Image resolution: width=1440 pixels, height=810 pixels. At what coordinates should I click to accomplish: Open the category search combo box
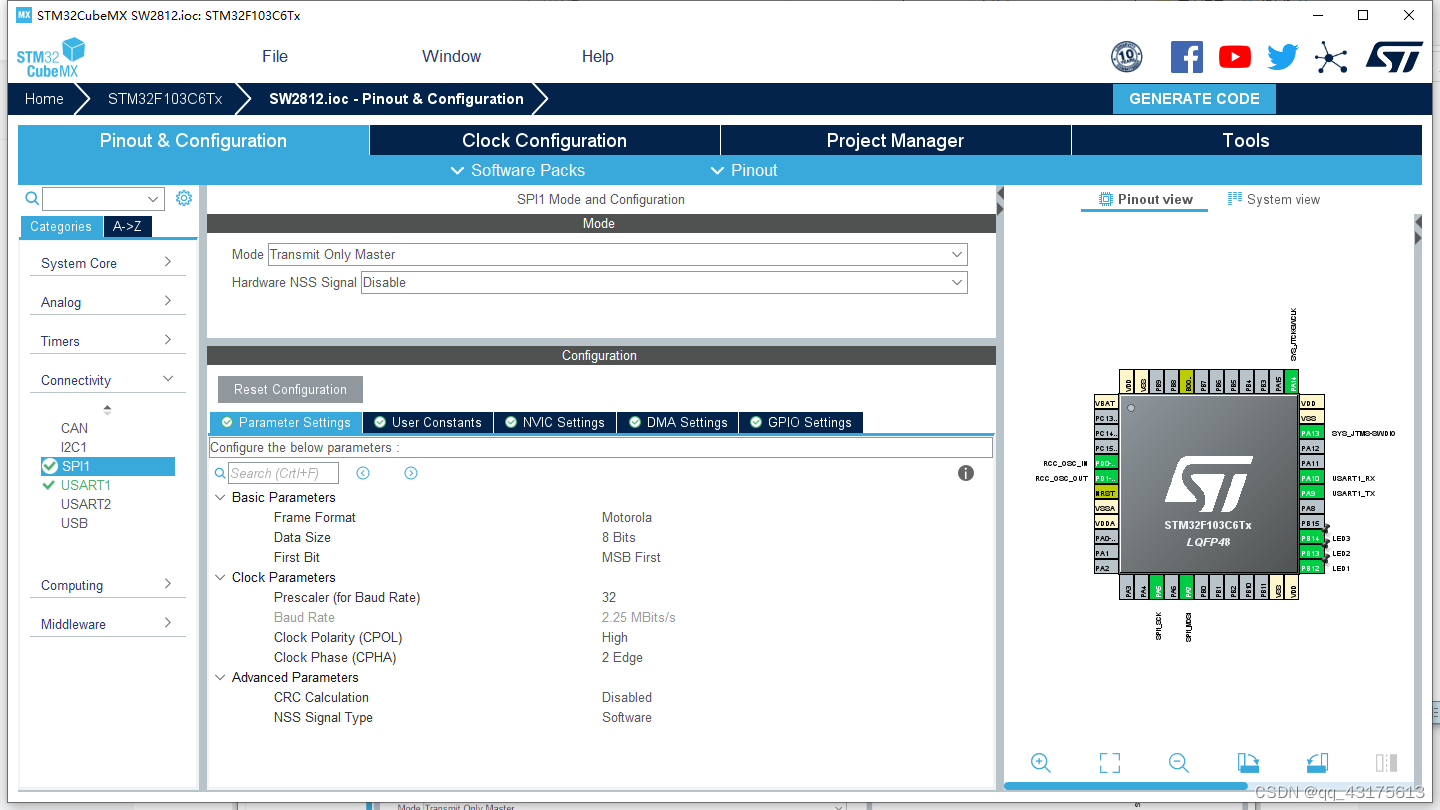103,198
